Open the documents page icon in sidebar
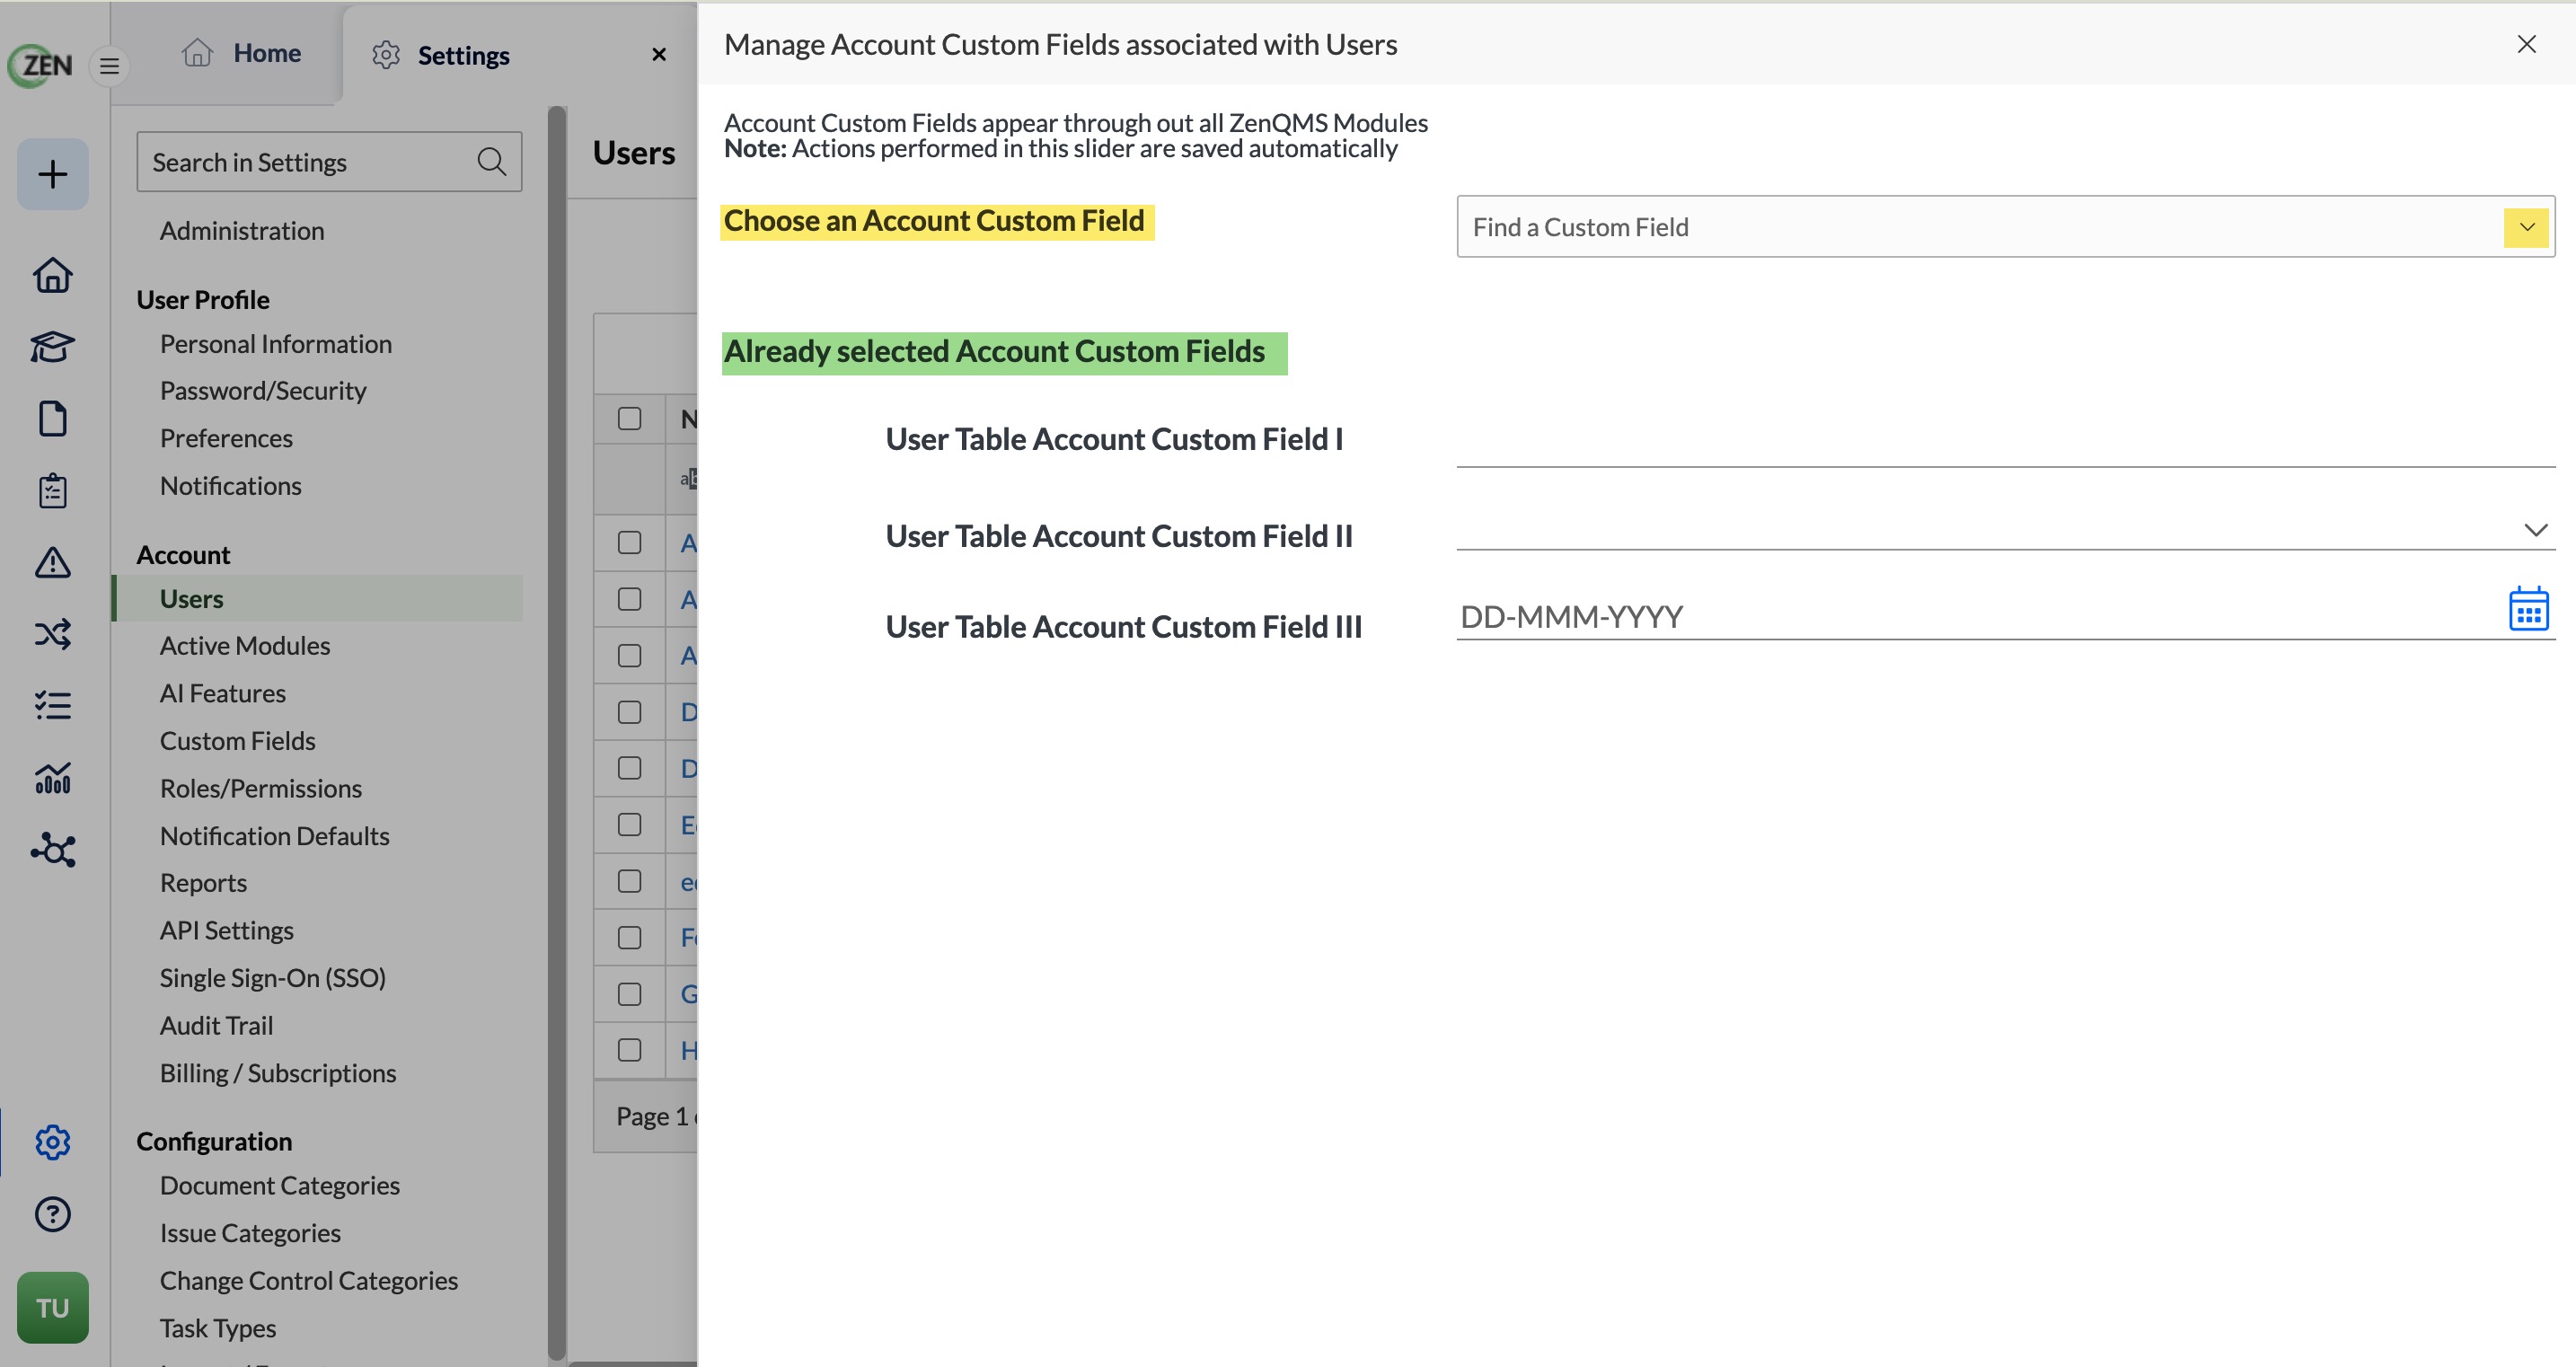The image size is (2576, 1367). (x=52, y=419)
